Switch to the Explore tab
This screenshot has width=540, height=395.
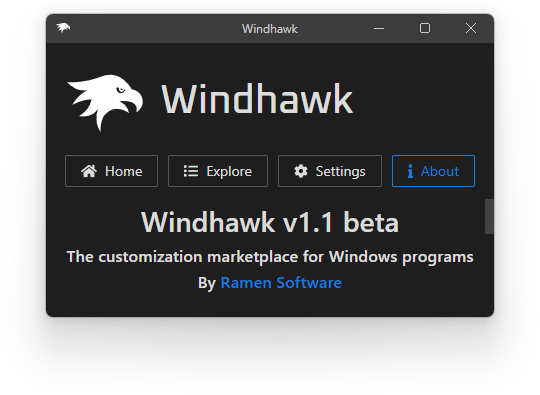coord(218,171)
